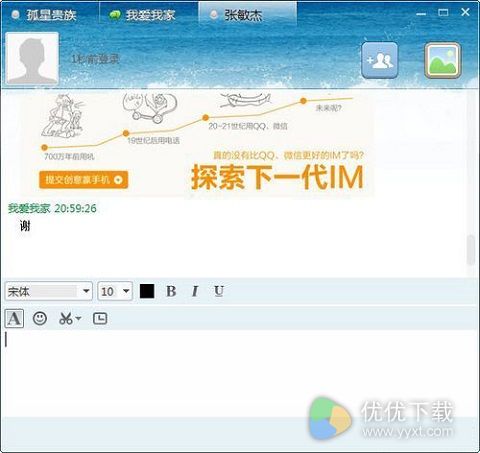Click the add contacts group icon
The image size is (480, 453).
(x=380, y=60)
